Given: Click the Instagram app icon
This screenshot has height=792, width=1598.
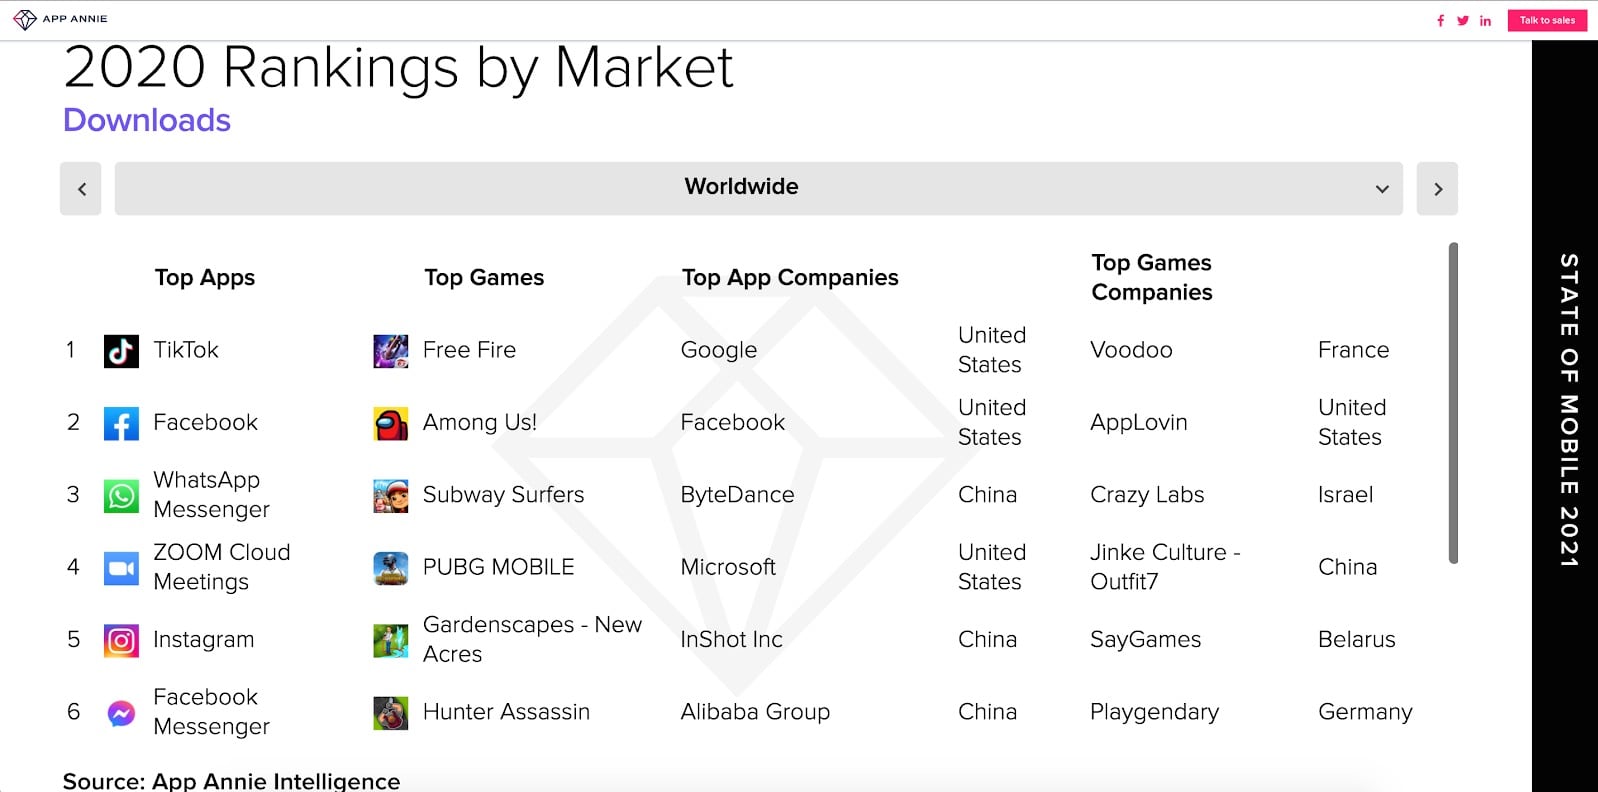Looking at the screenshot, I should [x=121, y=640].
